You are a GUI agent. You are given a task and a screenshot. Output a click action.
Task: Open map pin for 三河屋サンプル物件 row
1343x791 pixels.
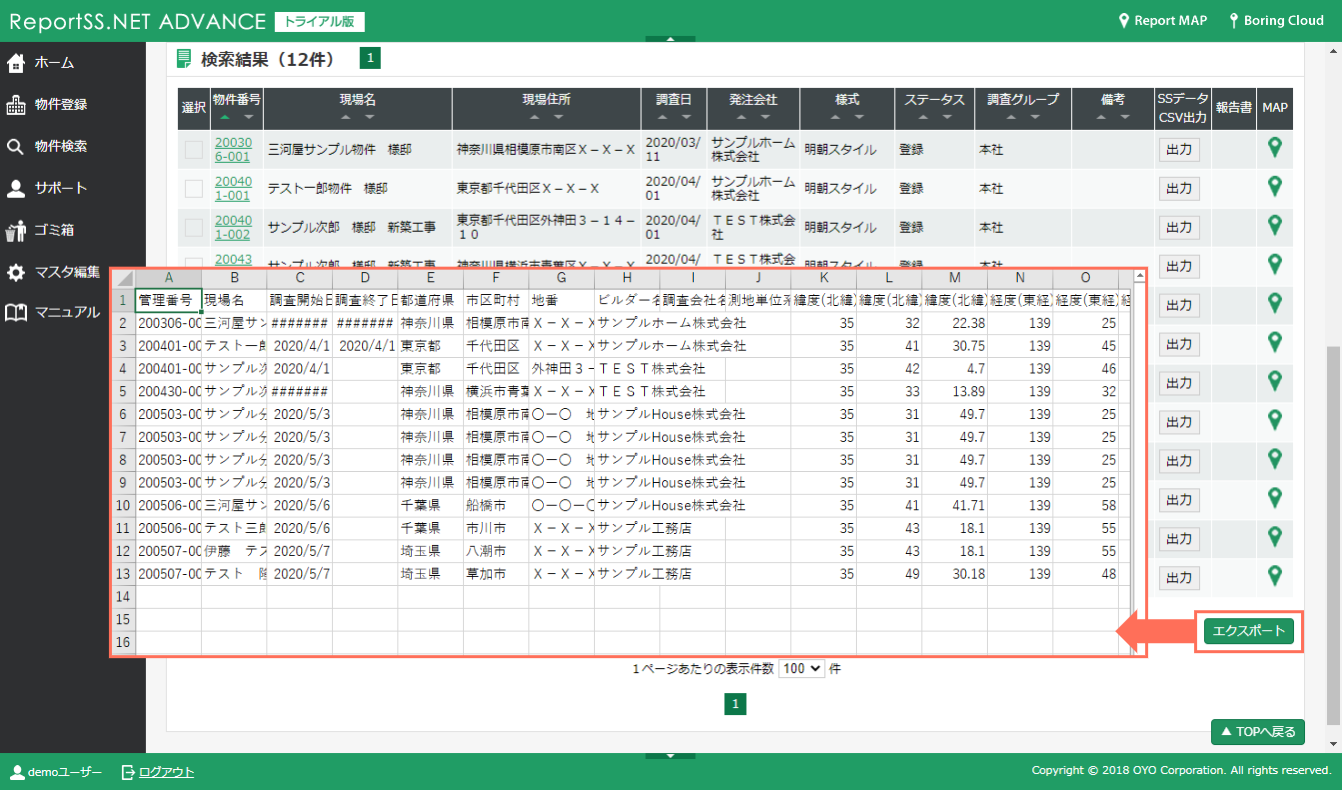point(1274,148)
